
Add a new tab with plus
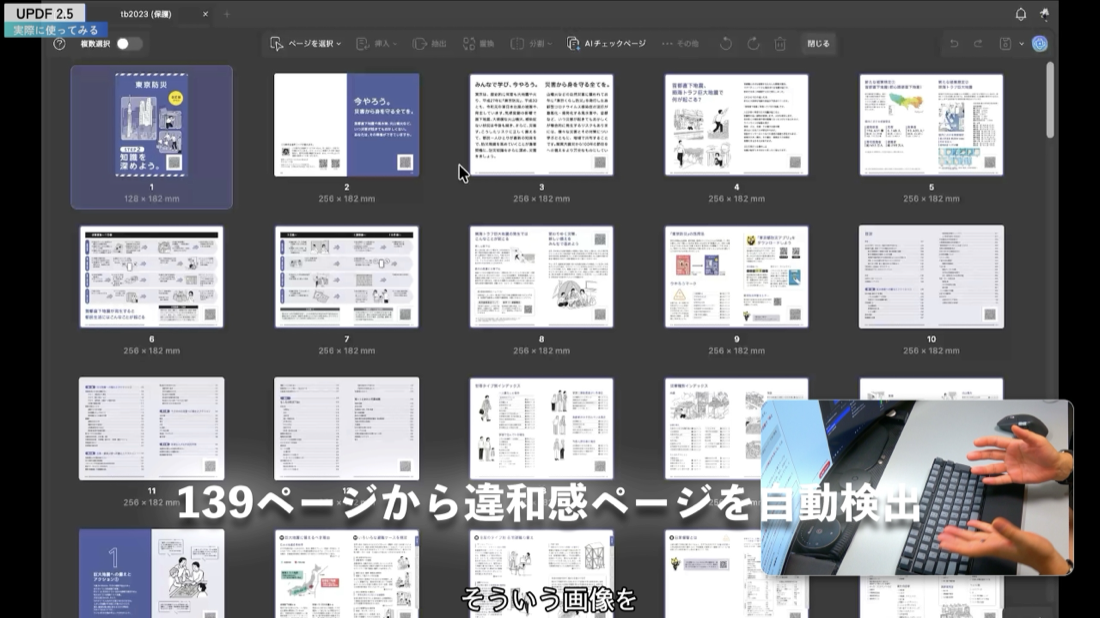tap(227, 14)
